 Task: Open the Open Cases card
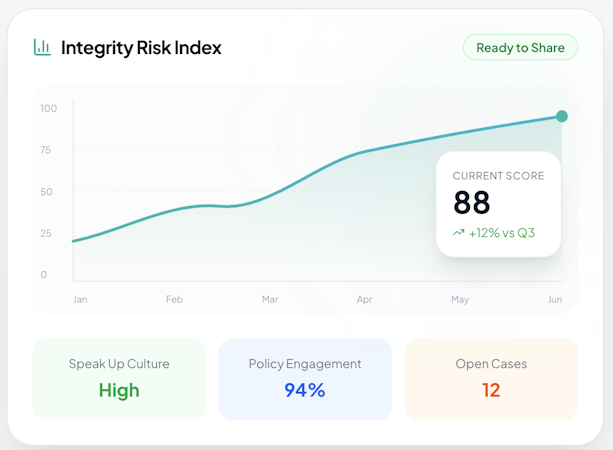[x=491, y=379]
